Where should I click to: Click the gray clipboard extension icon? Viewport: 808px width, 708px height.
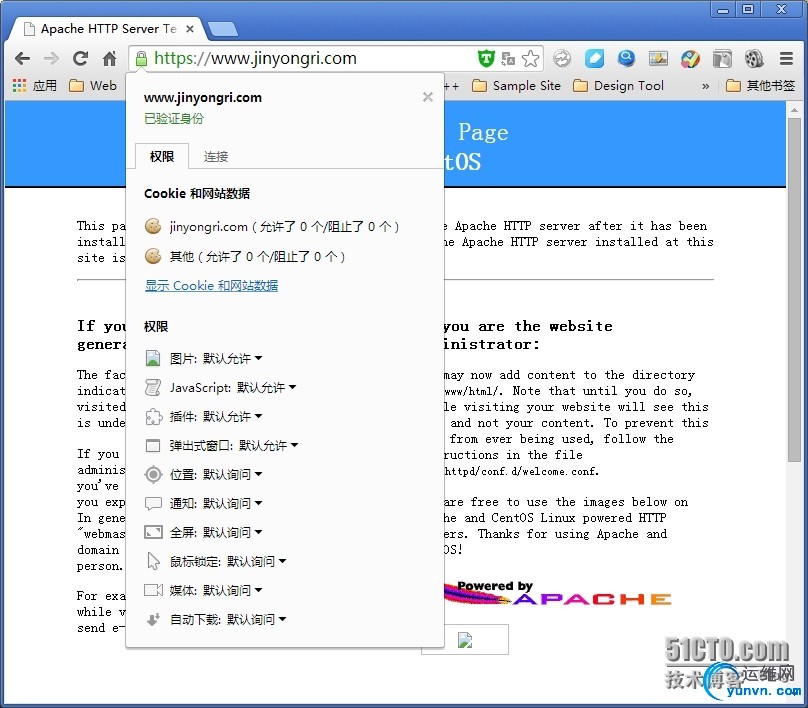(722, 59)
